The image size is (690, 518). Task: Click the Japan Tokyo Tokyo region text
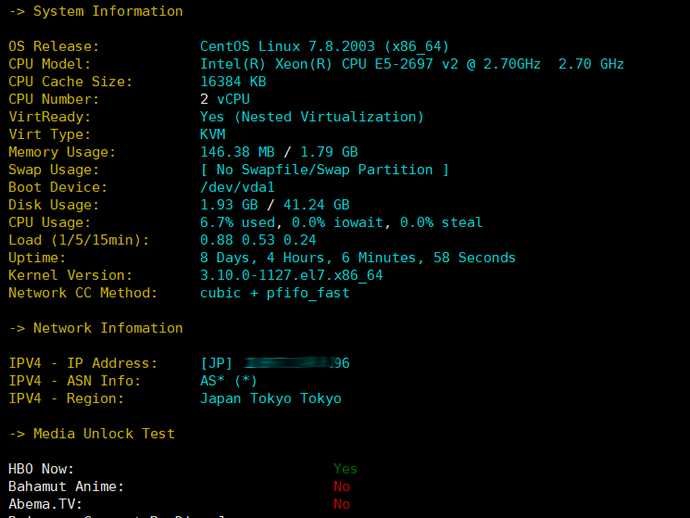click(270, 398)
